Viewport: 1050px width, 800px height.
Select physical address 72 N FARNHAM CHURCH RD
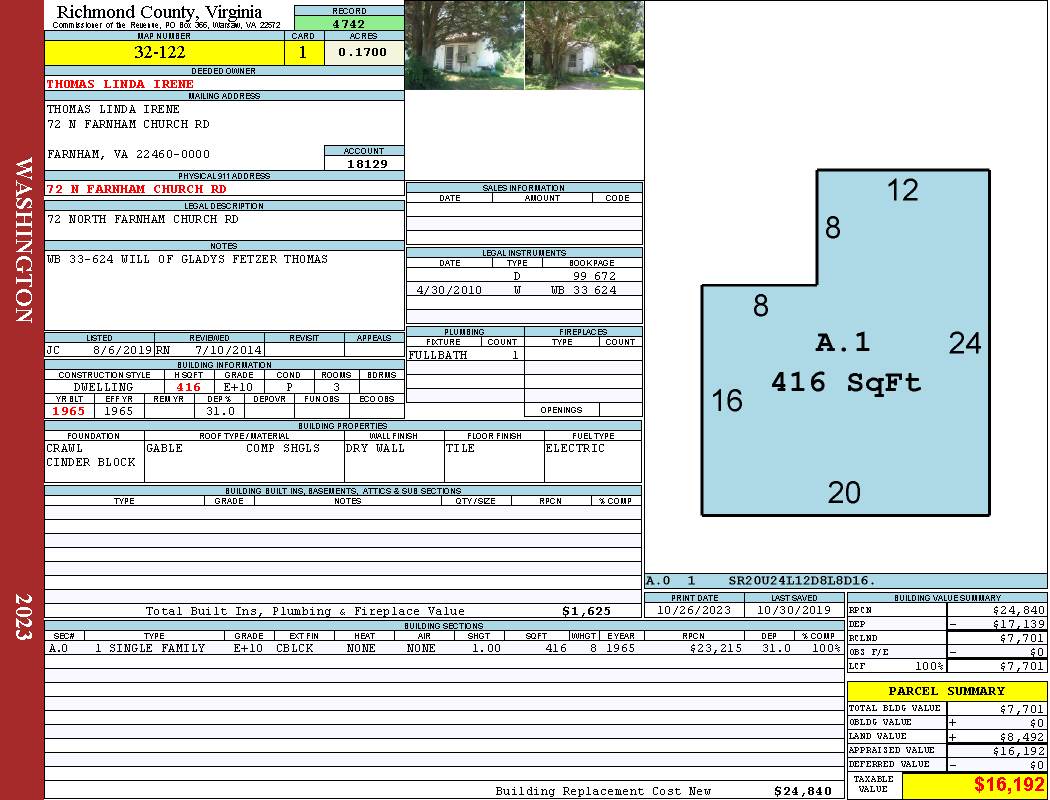(137, 189)
